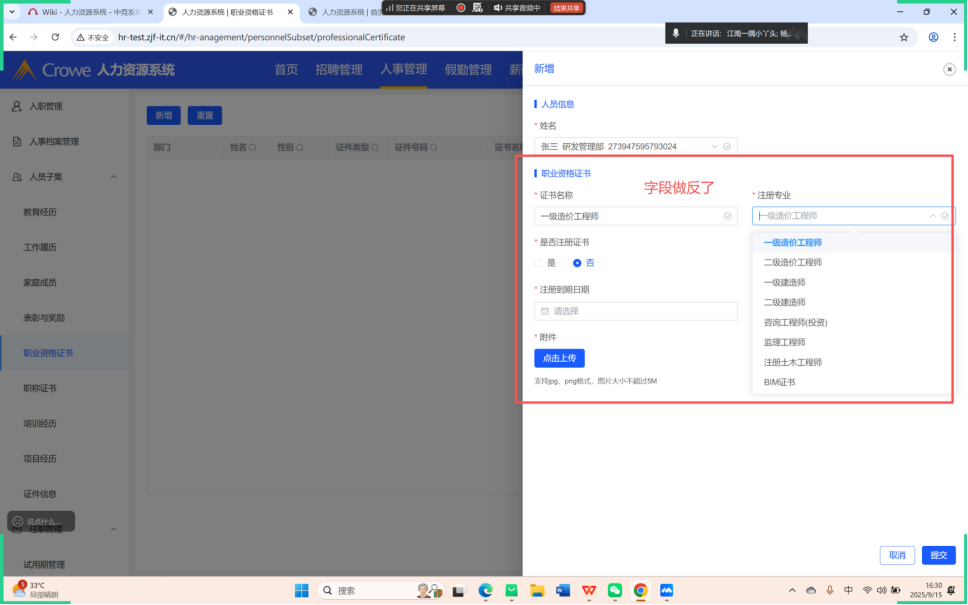The height and width of the screenshot is (605, 968).
Task: Click the 点击上传 upload button
Action: tap(559, 358)
